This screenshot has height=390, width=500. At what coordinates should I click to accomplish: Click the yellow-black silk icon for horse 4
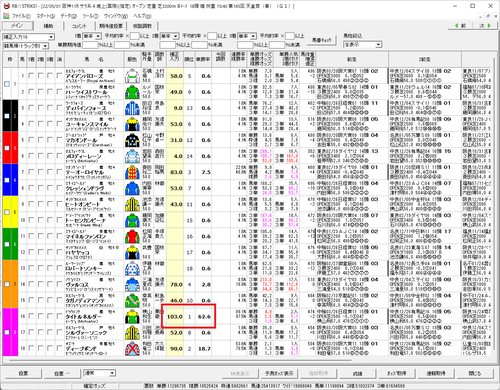click(132, 124)
